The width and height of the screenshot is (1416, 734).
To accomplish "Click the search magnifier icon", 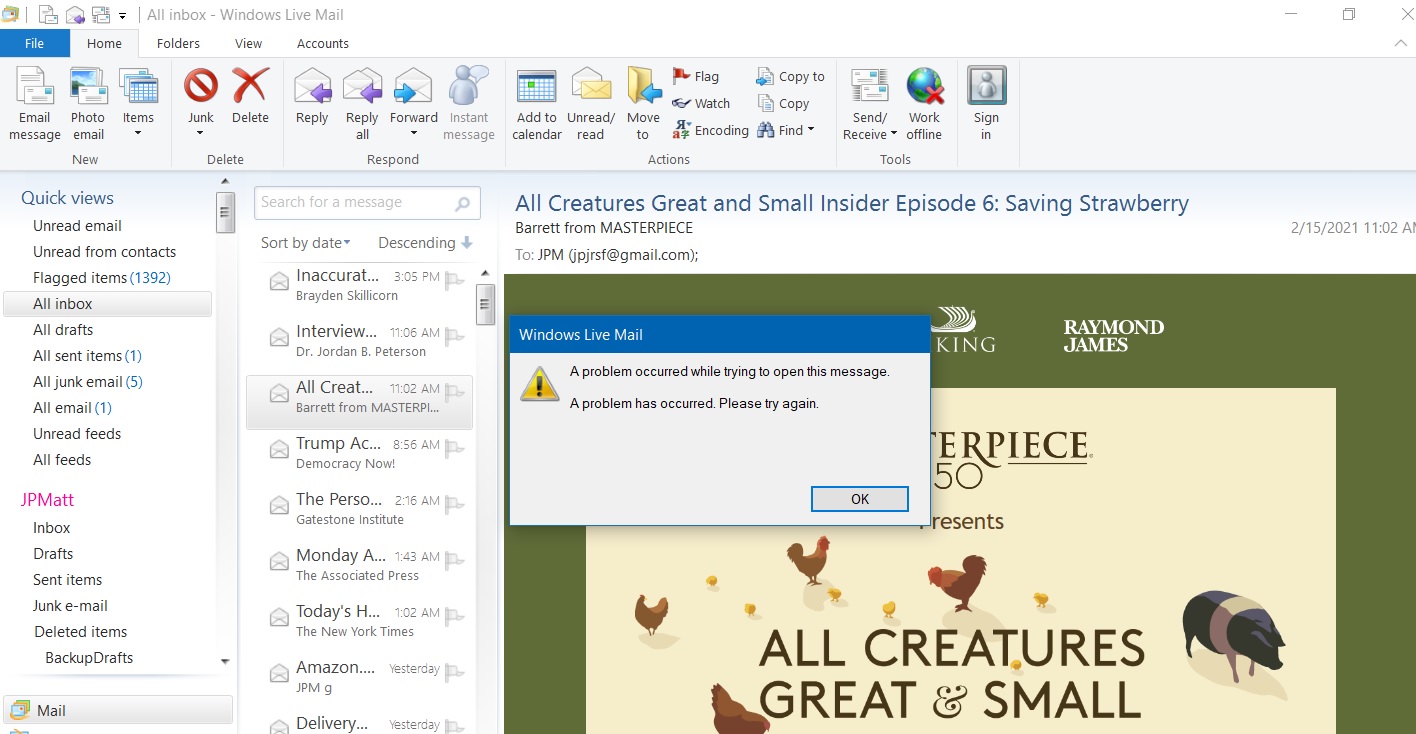I will tap(462, 203).
